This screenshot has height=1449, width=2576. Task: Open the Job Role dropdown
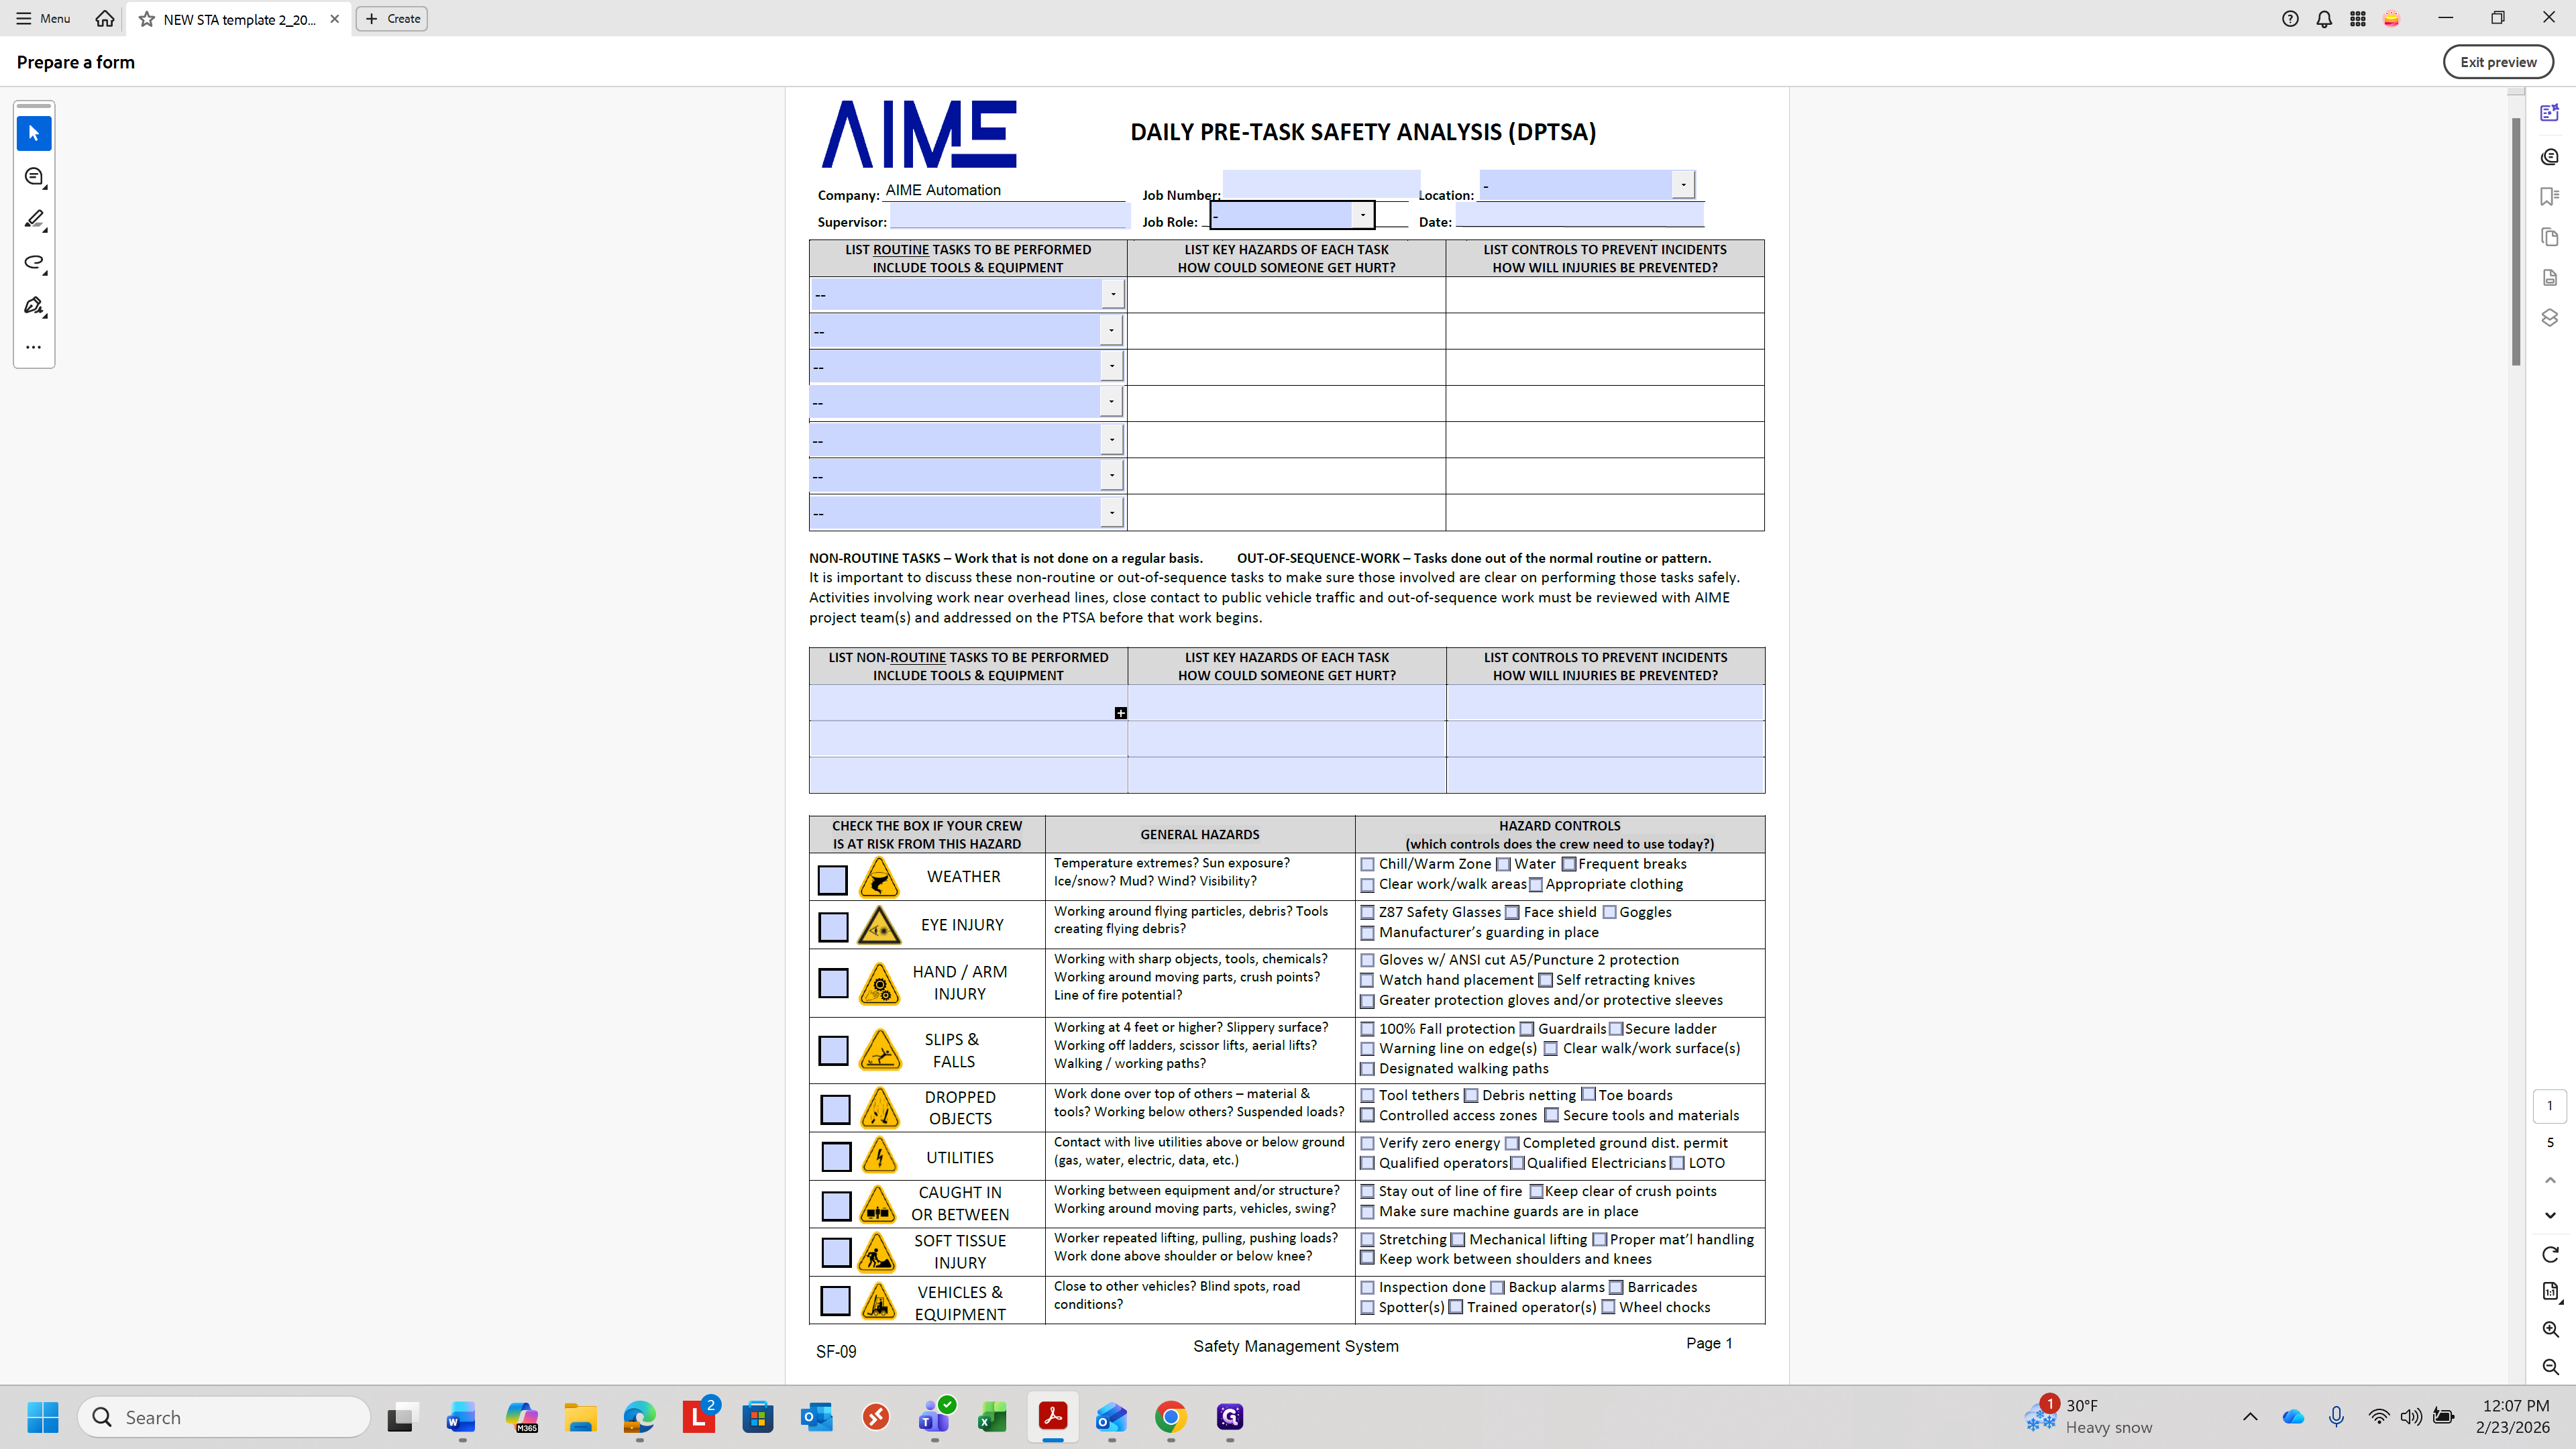tap(1362, 214)
